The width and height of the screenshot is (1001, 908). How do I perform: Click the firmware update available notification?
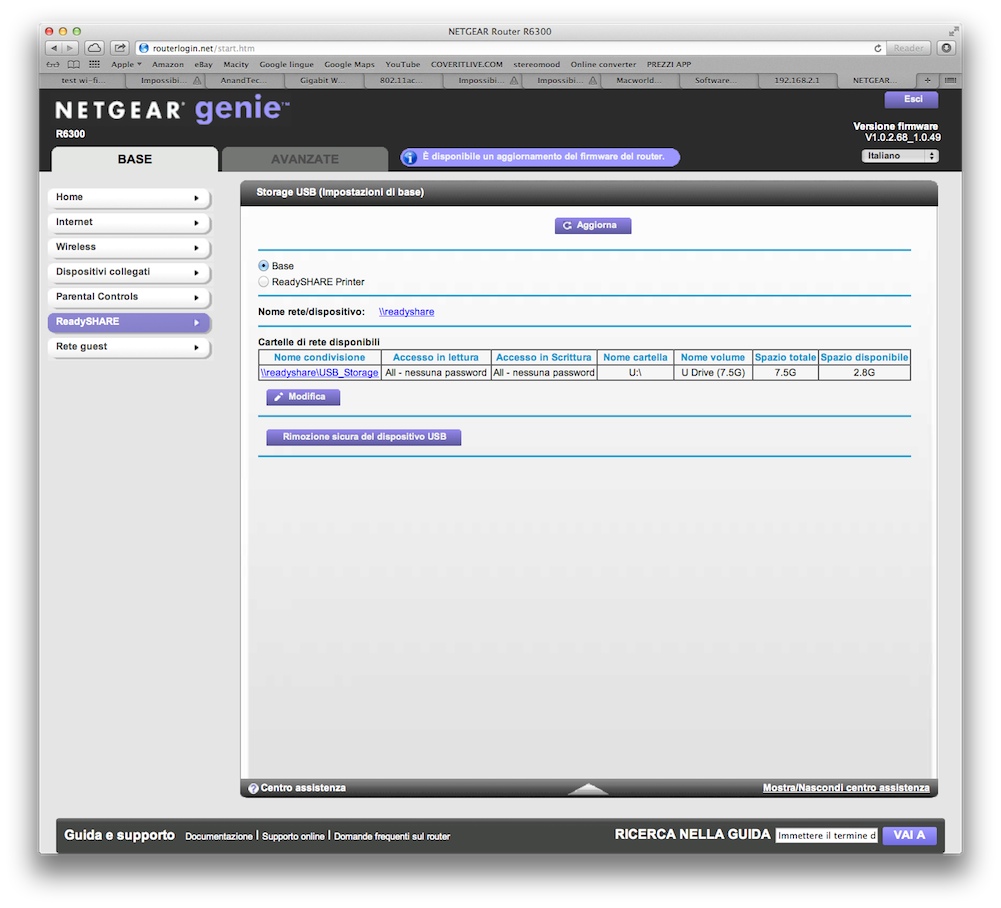click(x=540, y=157)
